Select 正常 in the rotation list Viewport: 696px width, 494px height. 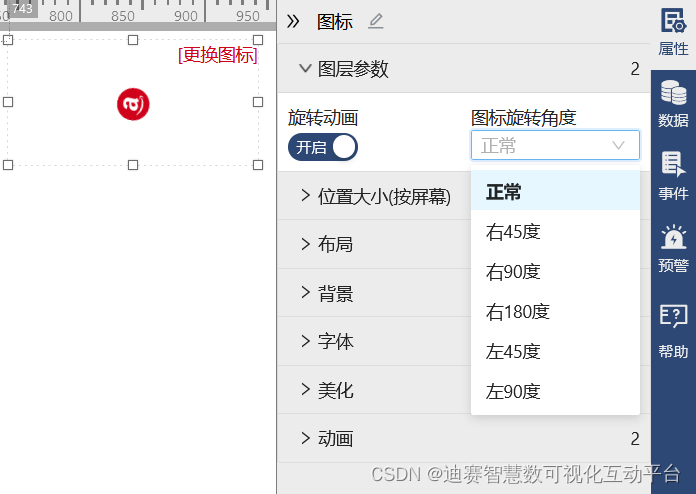click(555, 191)
